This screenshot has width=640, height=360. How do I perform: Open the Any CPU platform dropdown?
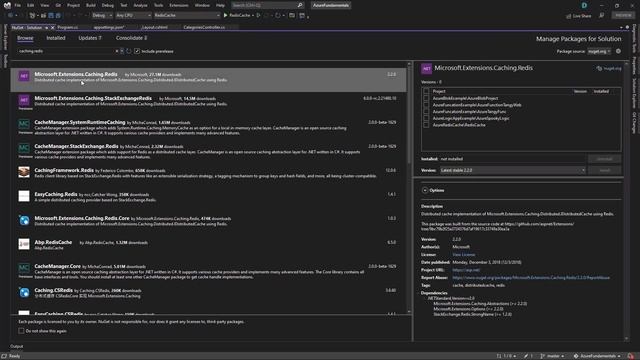[x=133, y=15]
